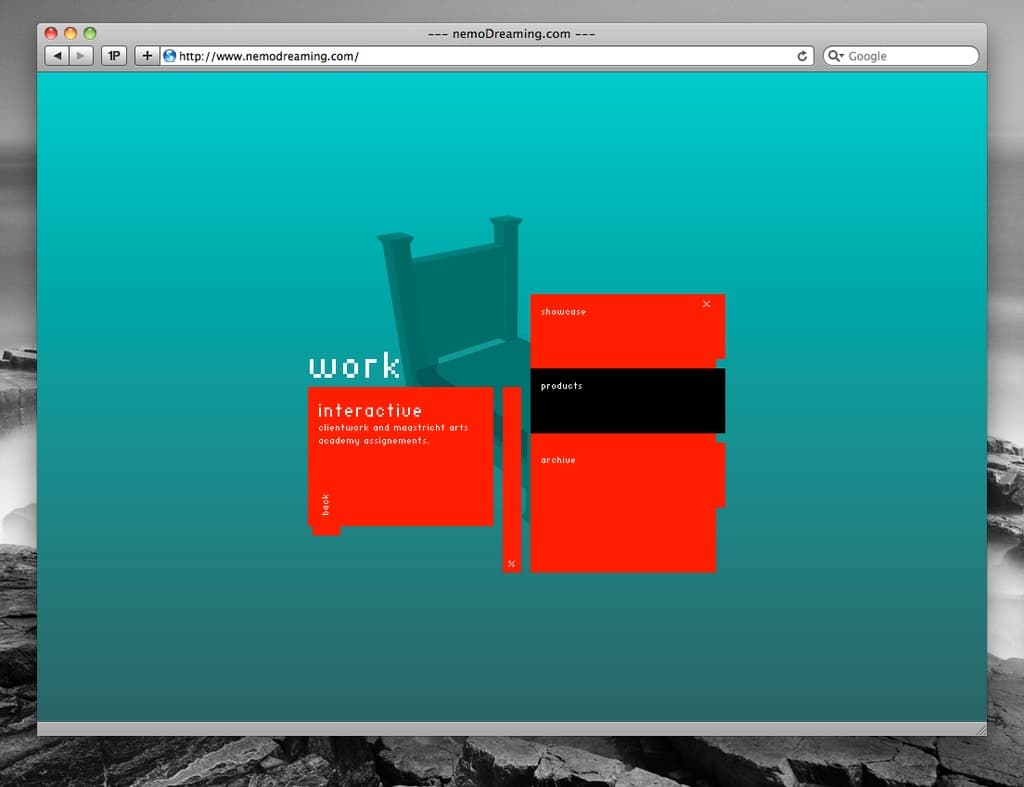This screenshot has height=787, width=1024.
Task: Open the archive section
Action: click(x=557, y=461)
